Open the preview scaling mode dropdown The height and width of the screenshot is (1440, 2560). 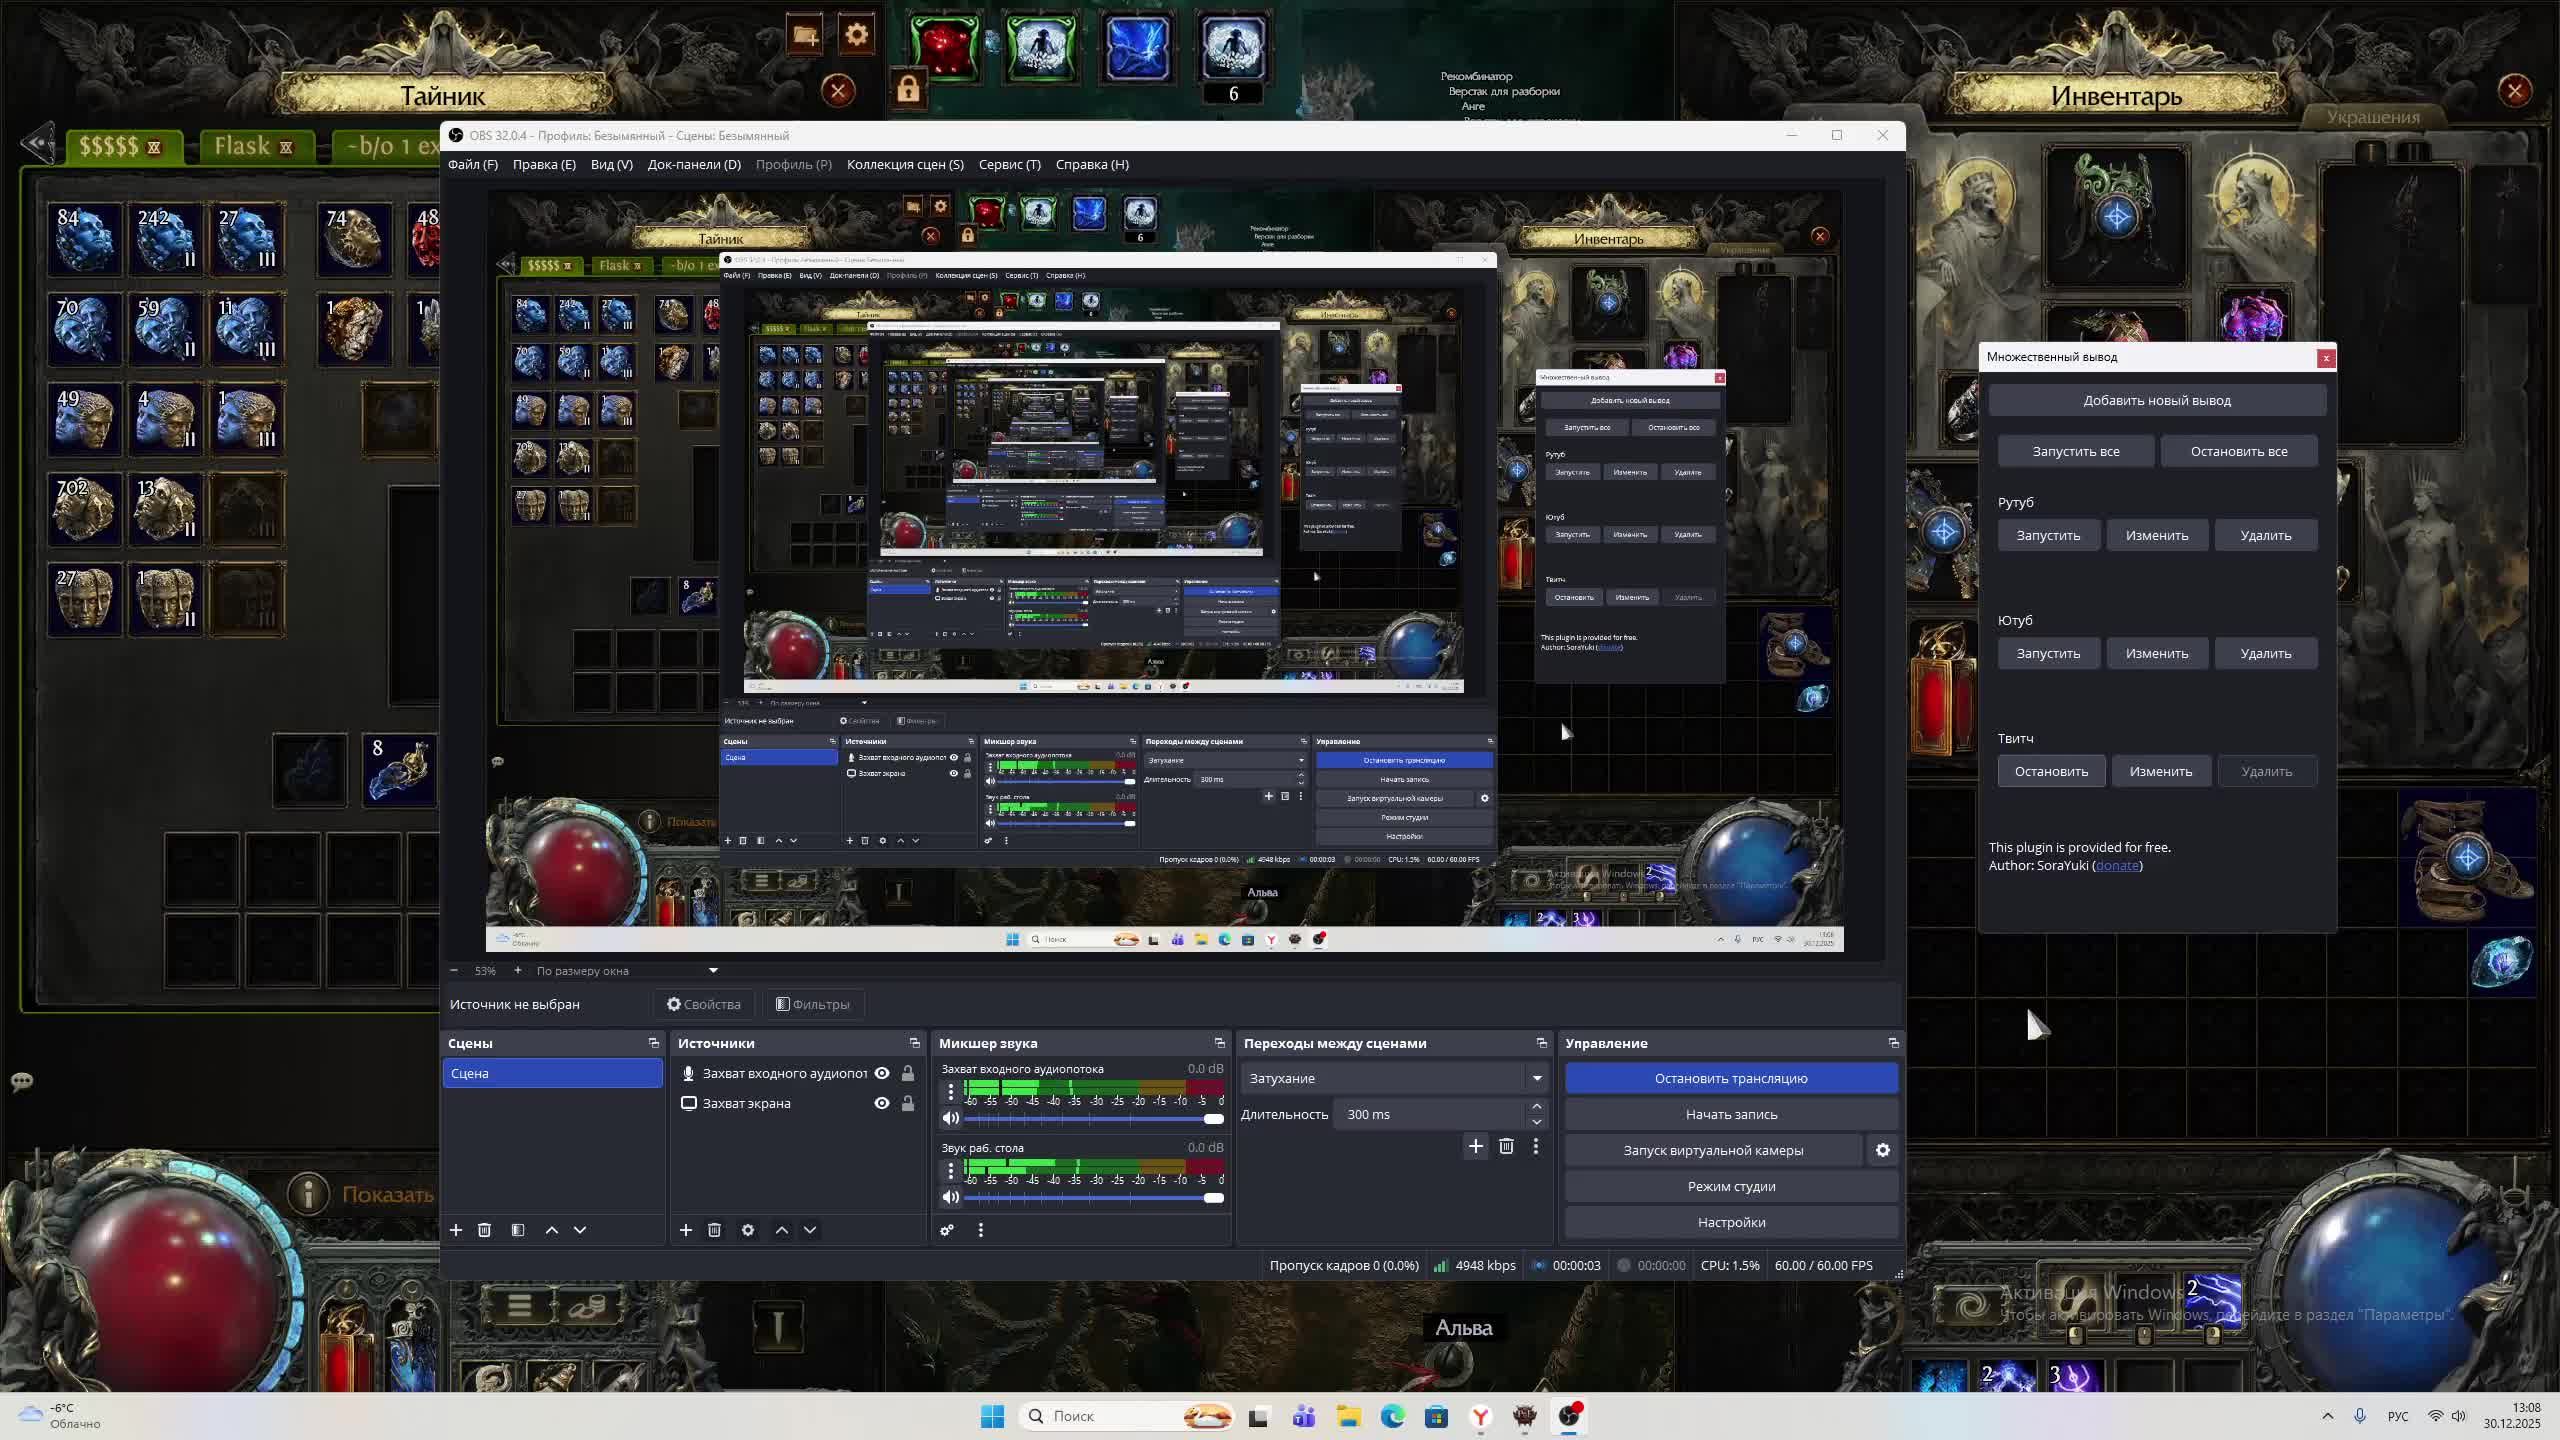tap(713, 971)
